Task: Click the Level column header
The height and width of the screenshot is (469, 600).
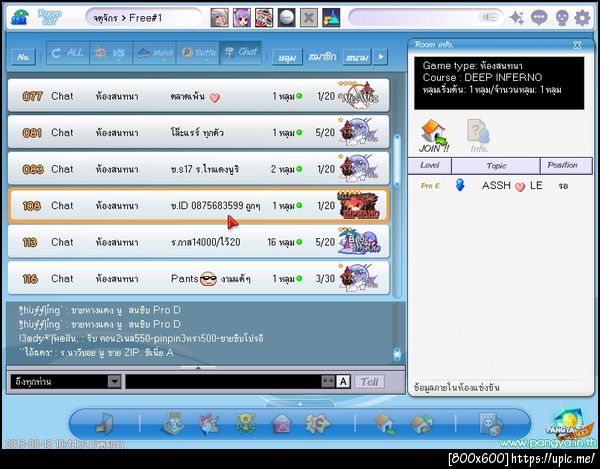Action: point(430,165)
